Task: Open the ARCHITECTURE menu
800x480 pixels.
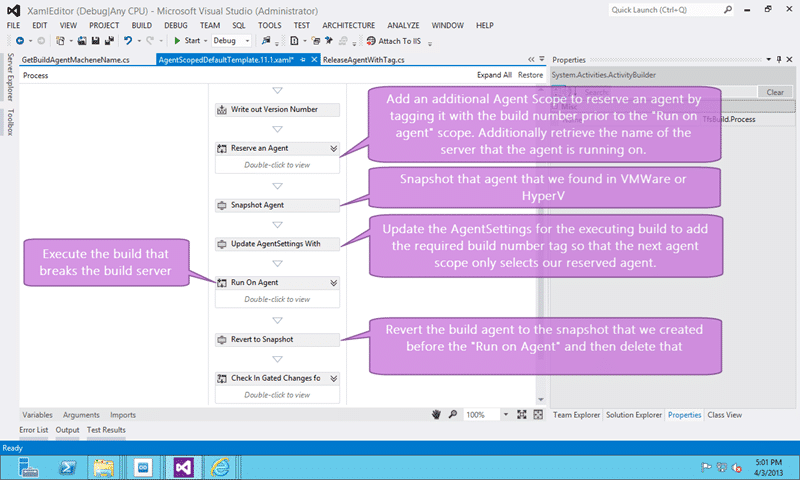Action: pyautogui.click(x=348, y=25)
